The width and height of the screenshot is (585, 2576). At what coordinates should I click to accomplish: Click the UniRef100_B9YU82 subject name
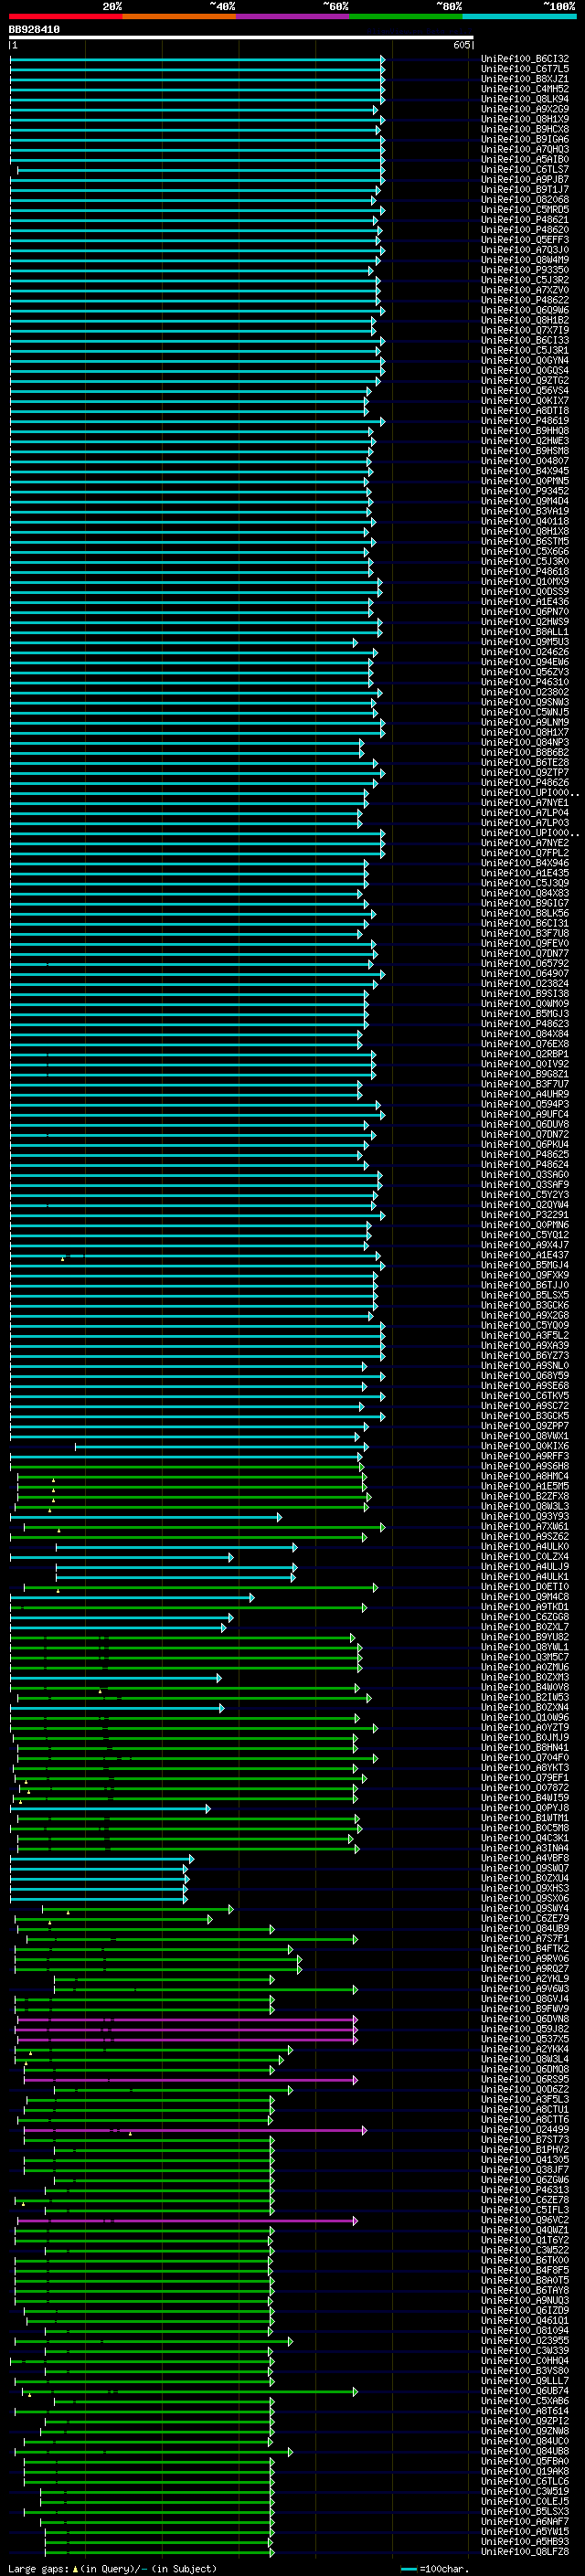click(525, 1637)
